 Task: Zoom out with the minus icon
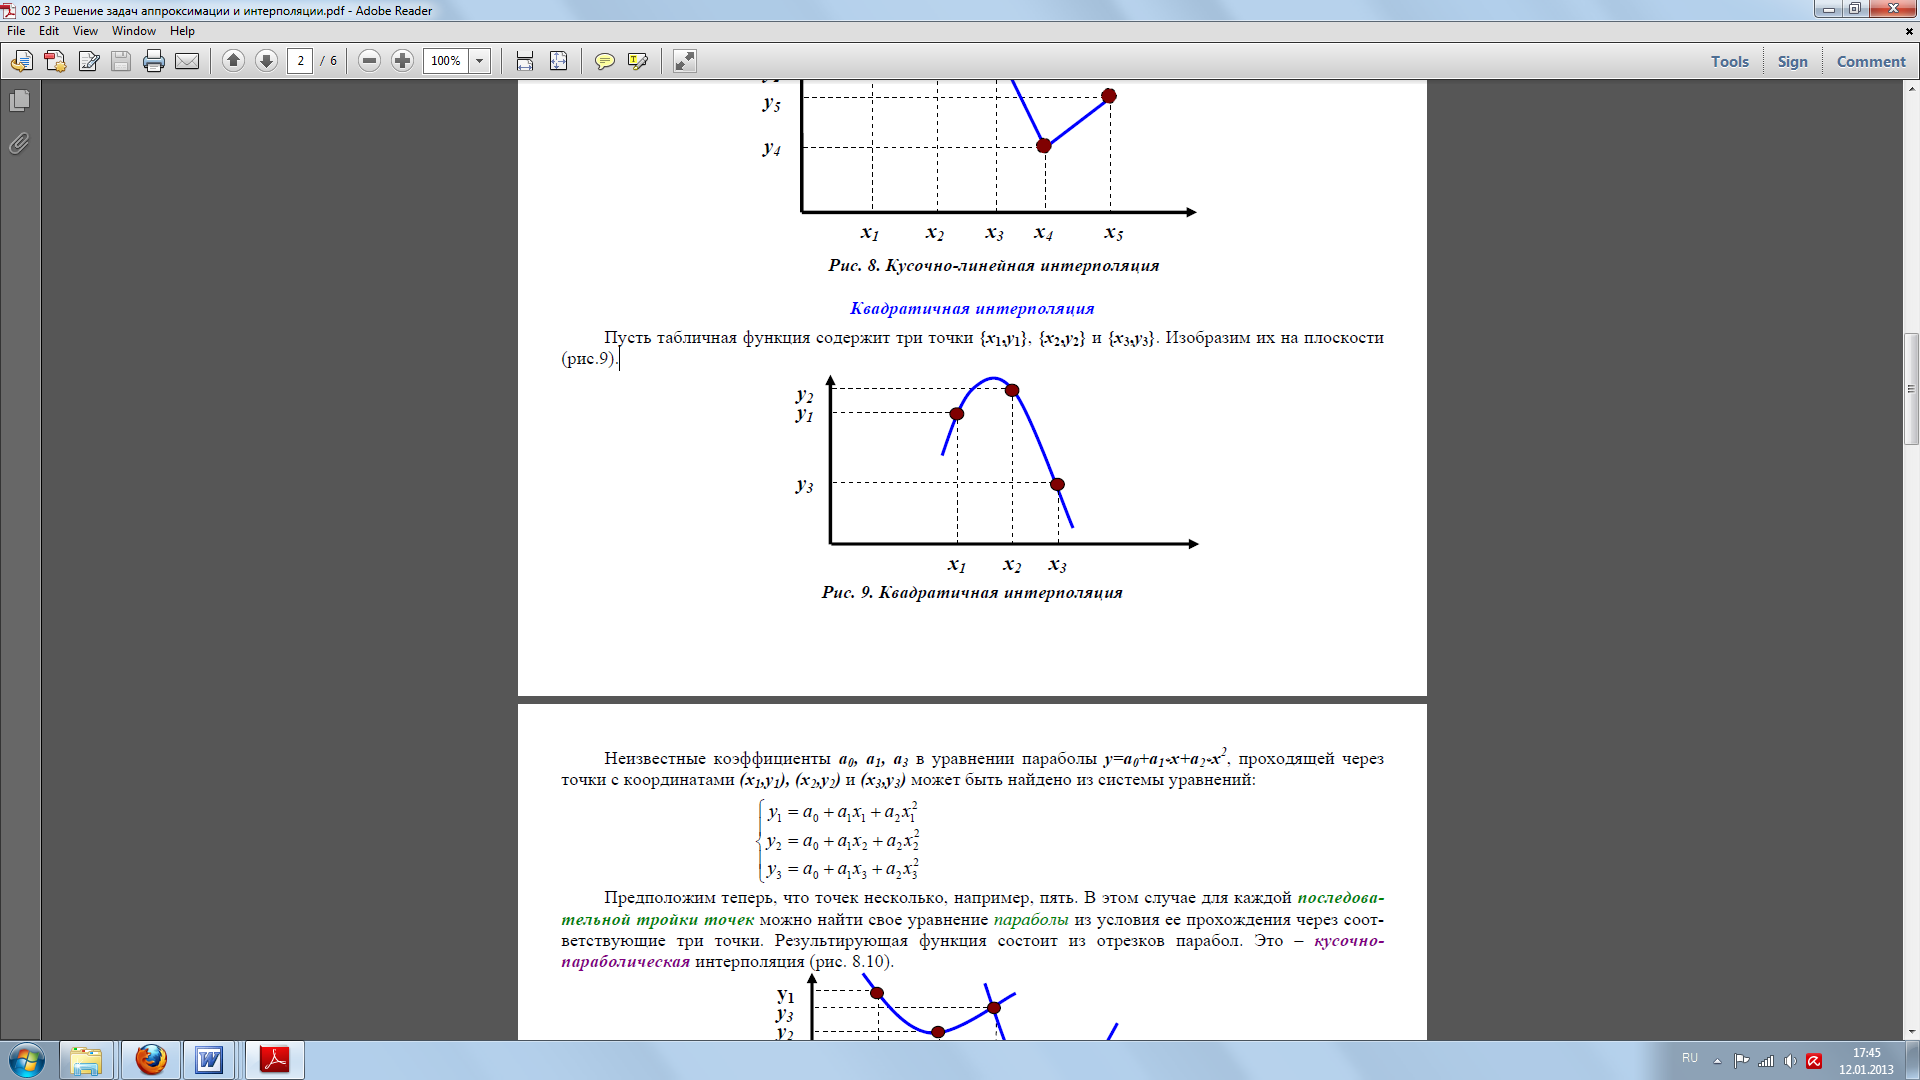[x=369, y=61]
